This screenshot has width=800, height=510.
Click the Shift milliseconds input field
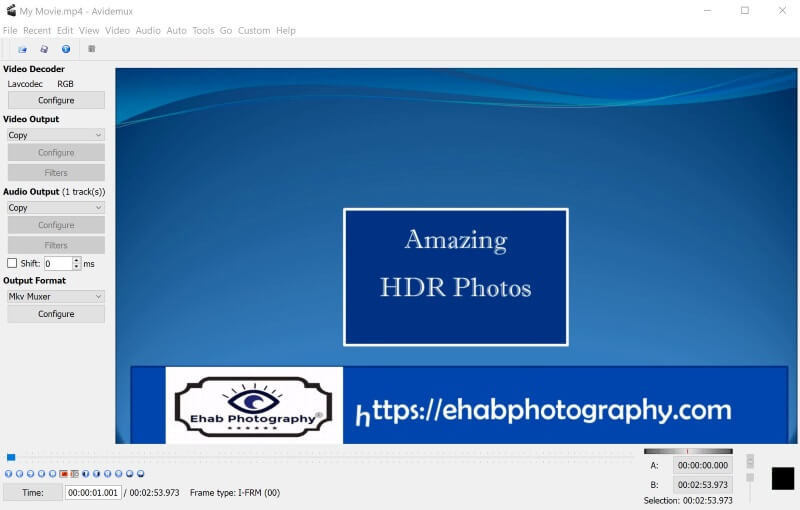58,264
